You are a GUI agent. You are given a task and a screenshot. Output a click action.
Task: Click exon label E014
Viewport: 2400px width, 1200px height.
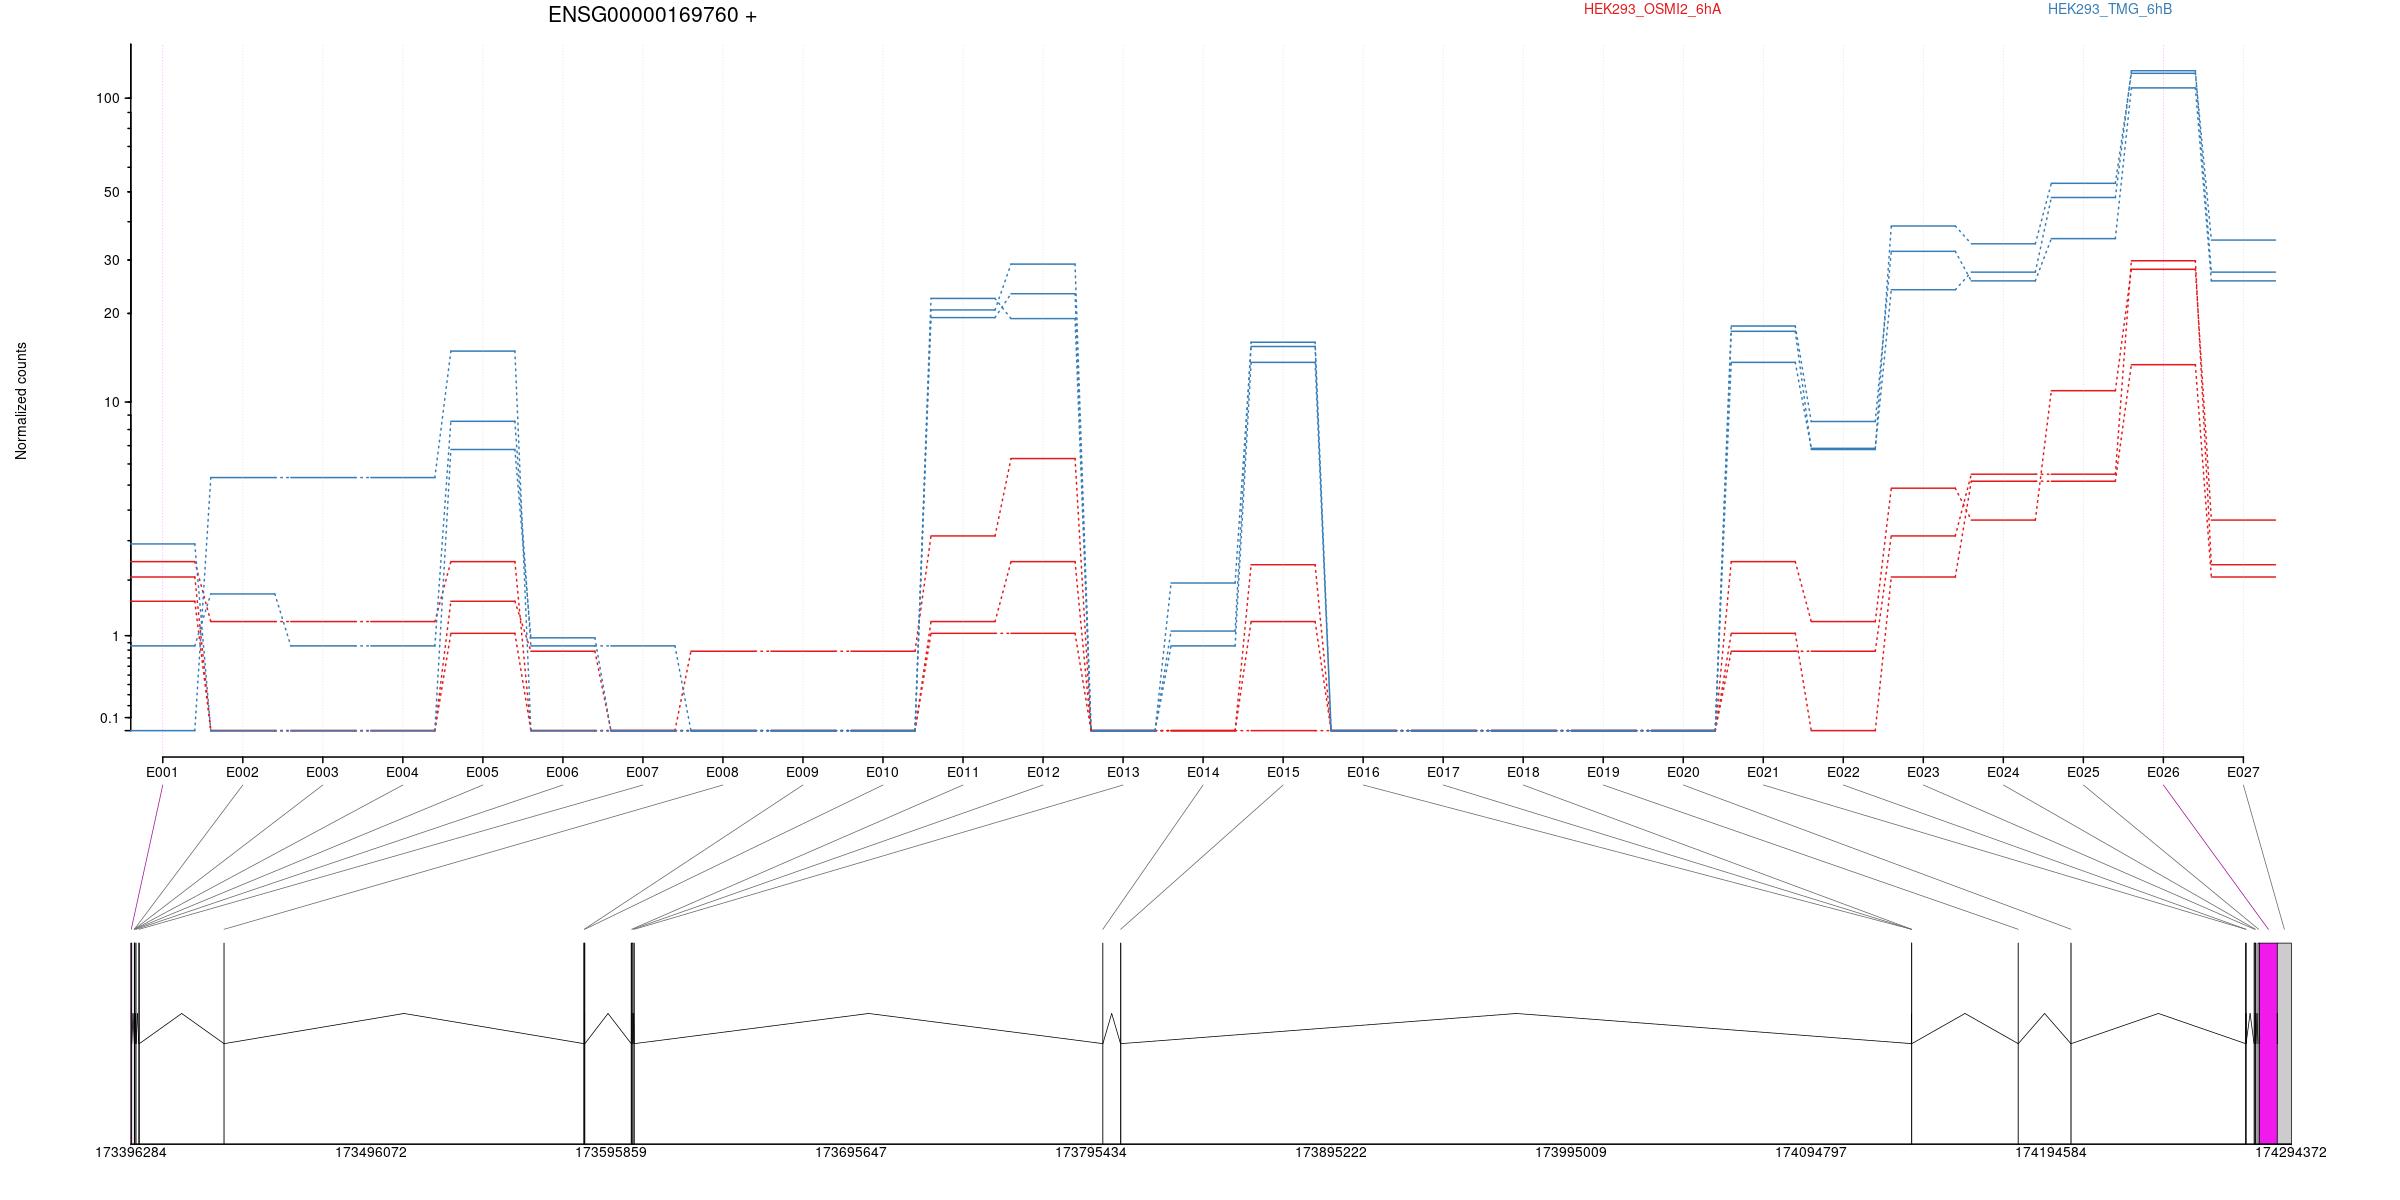point(1203,772)
